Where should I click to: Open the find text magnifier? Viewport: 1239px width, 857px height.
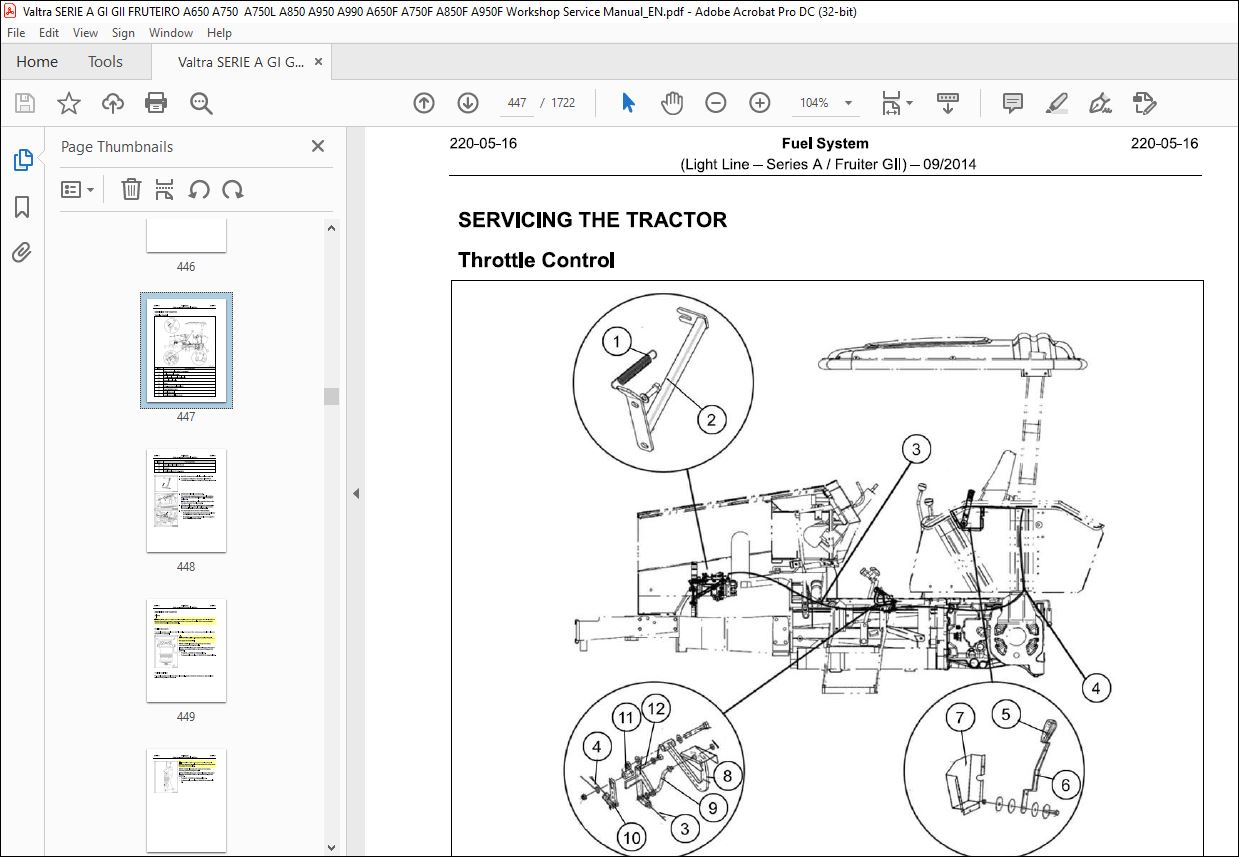(201, 103)
